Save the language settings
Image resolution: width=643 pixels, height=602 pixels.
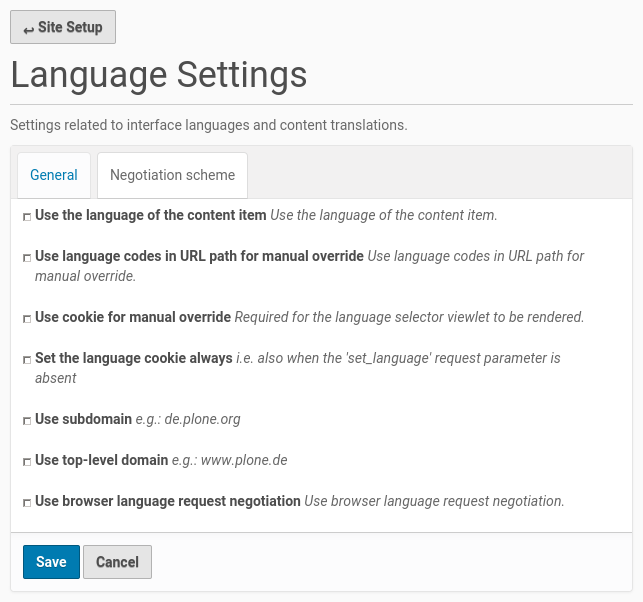[x=51, y=562]
